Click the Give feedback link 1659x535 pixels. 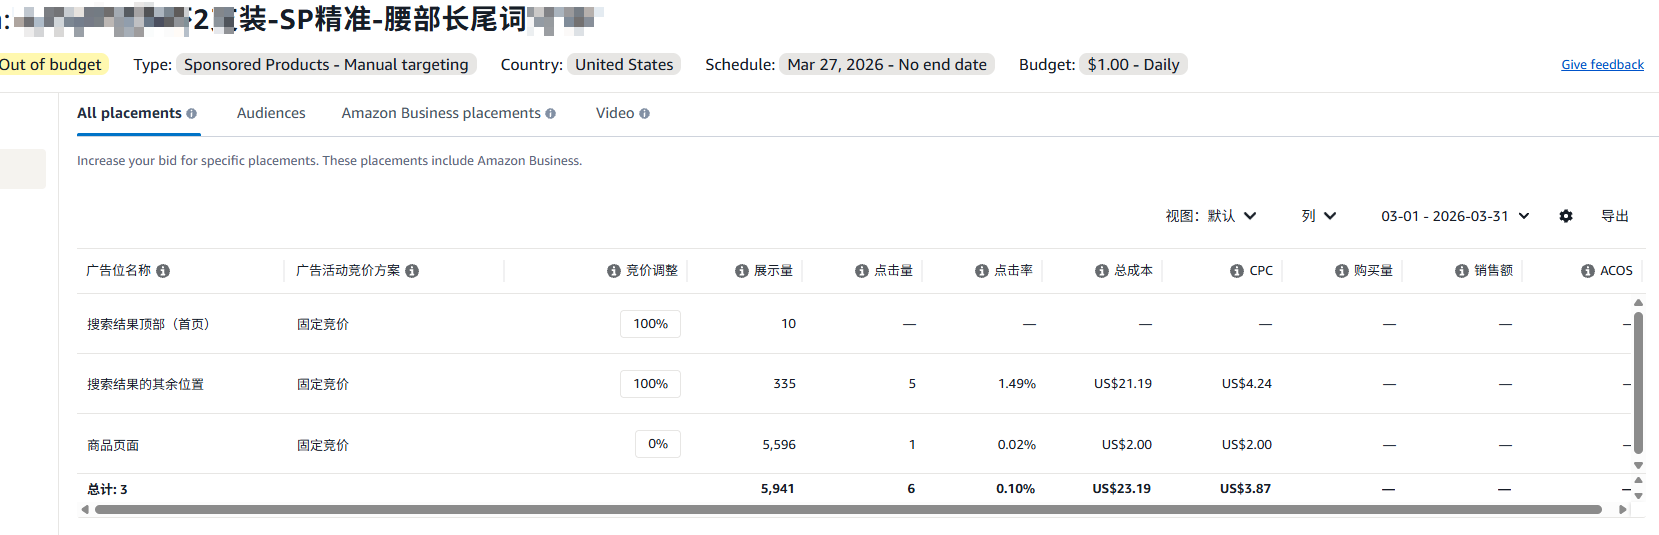coord(1602,65)
